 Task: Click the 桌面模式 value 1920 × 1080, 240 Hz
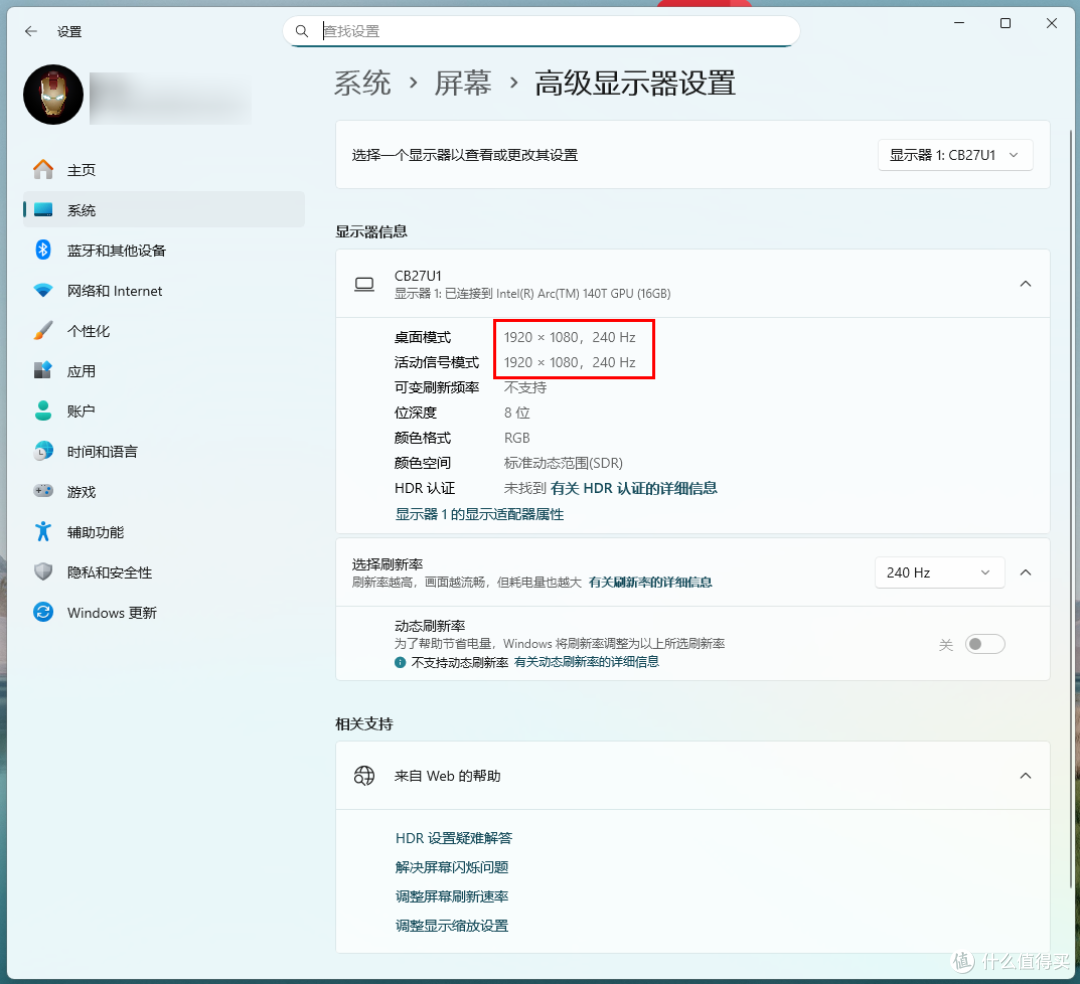pyautogui.click(x=570, y=337)
